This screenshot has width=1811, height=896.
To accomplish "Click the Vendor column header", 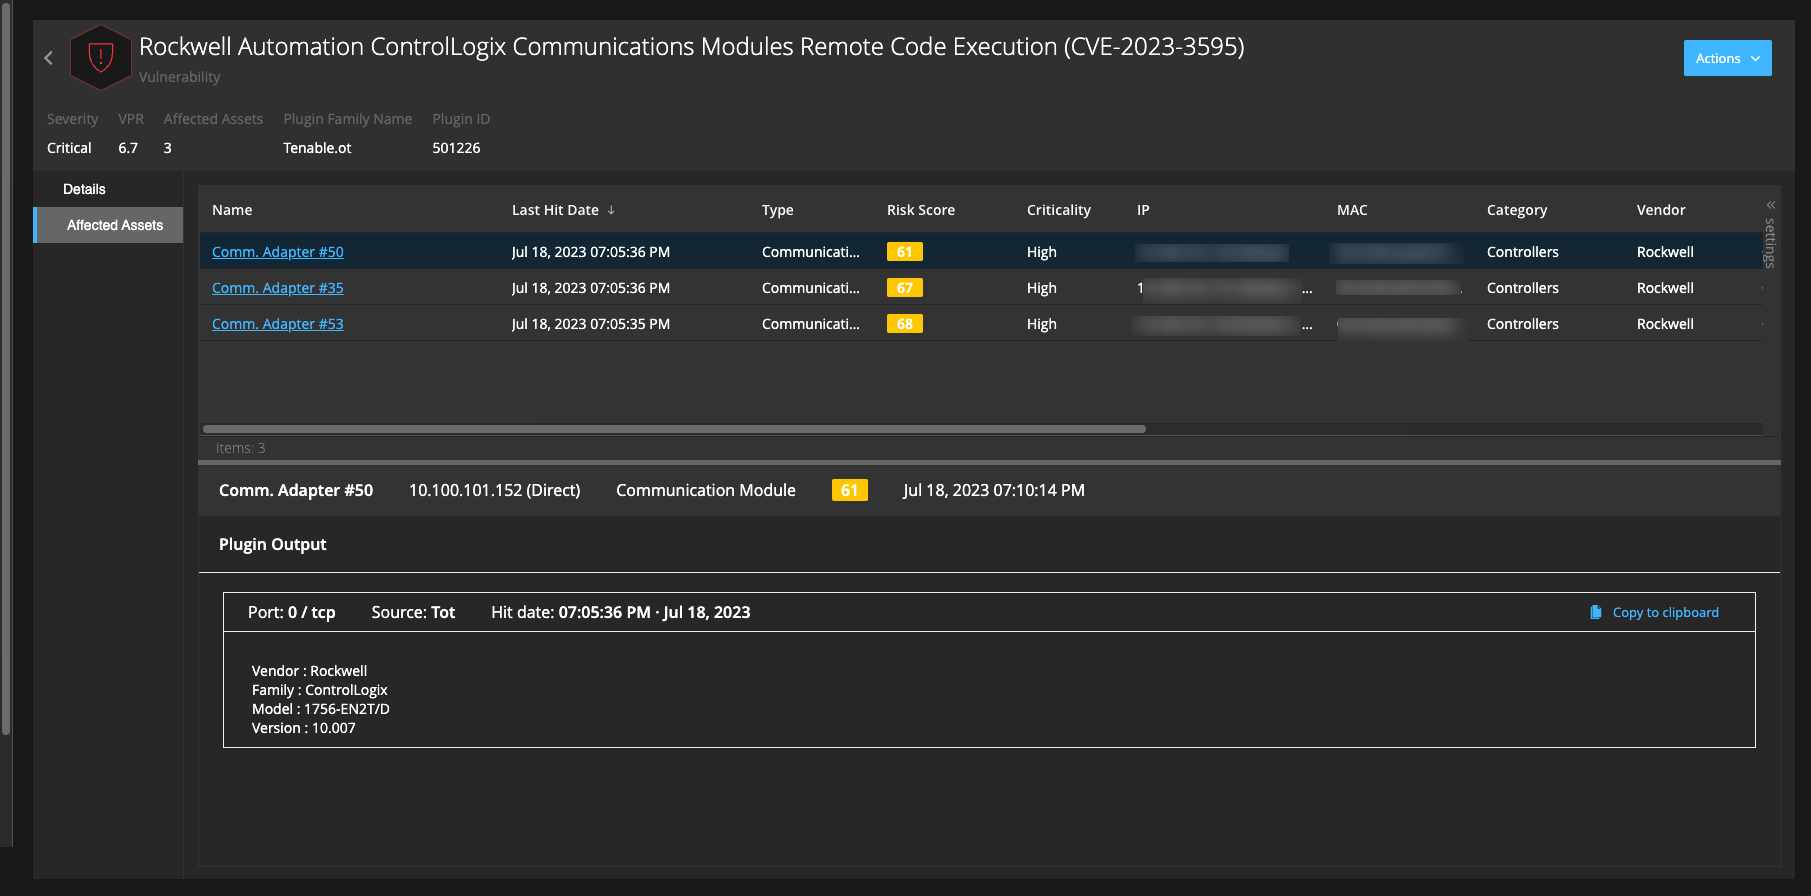I will 1660,210.
